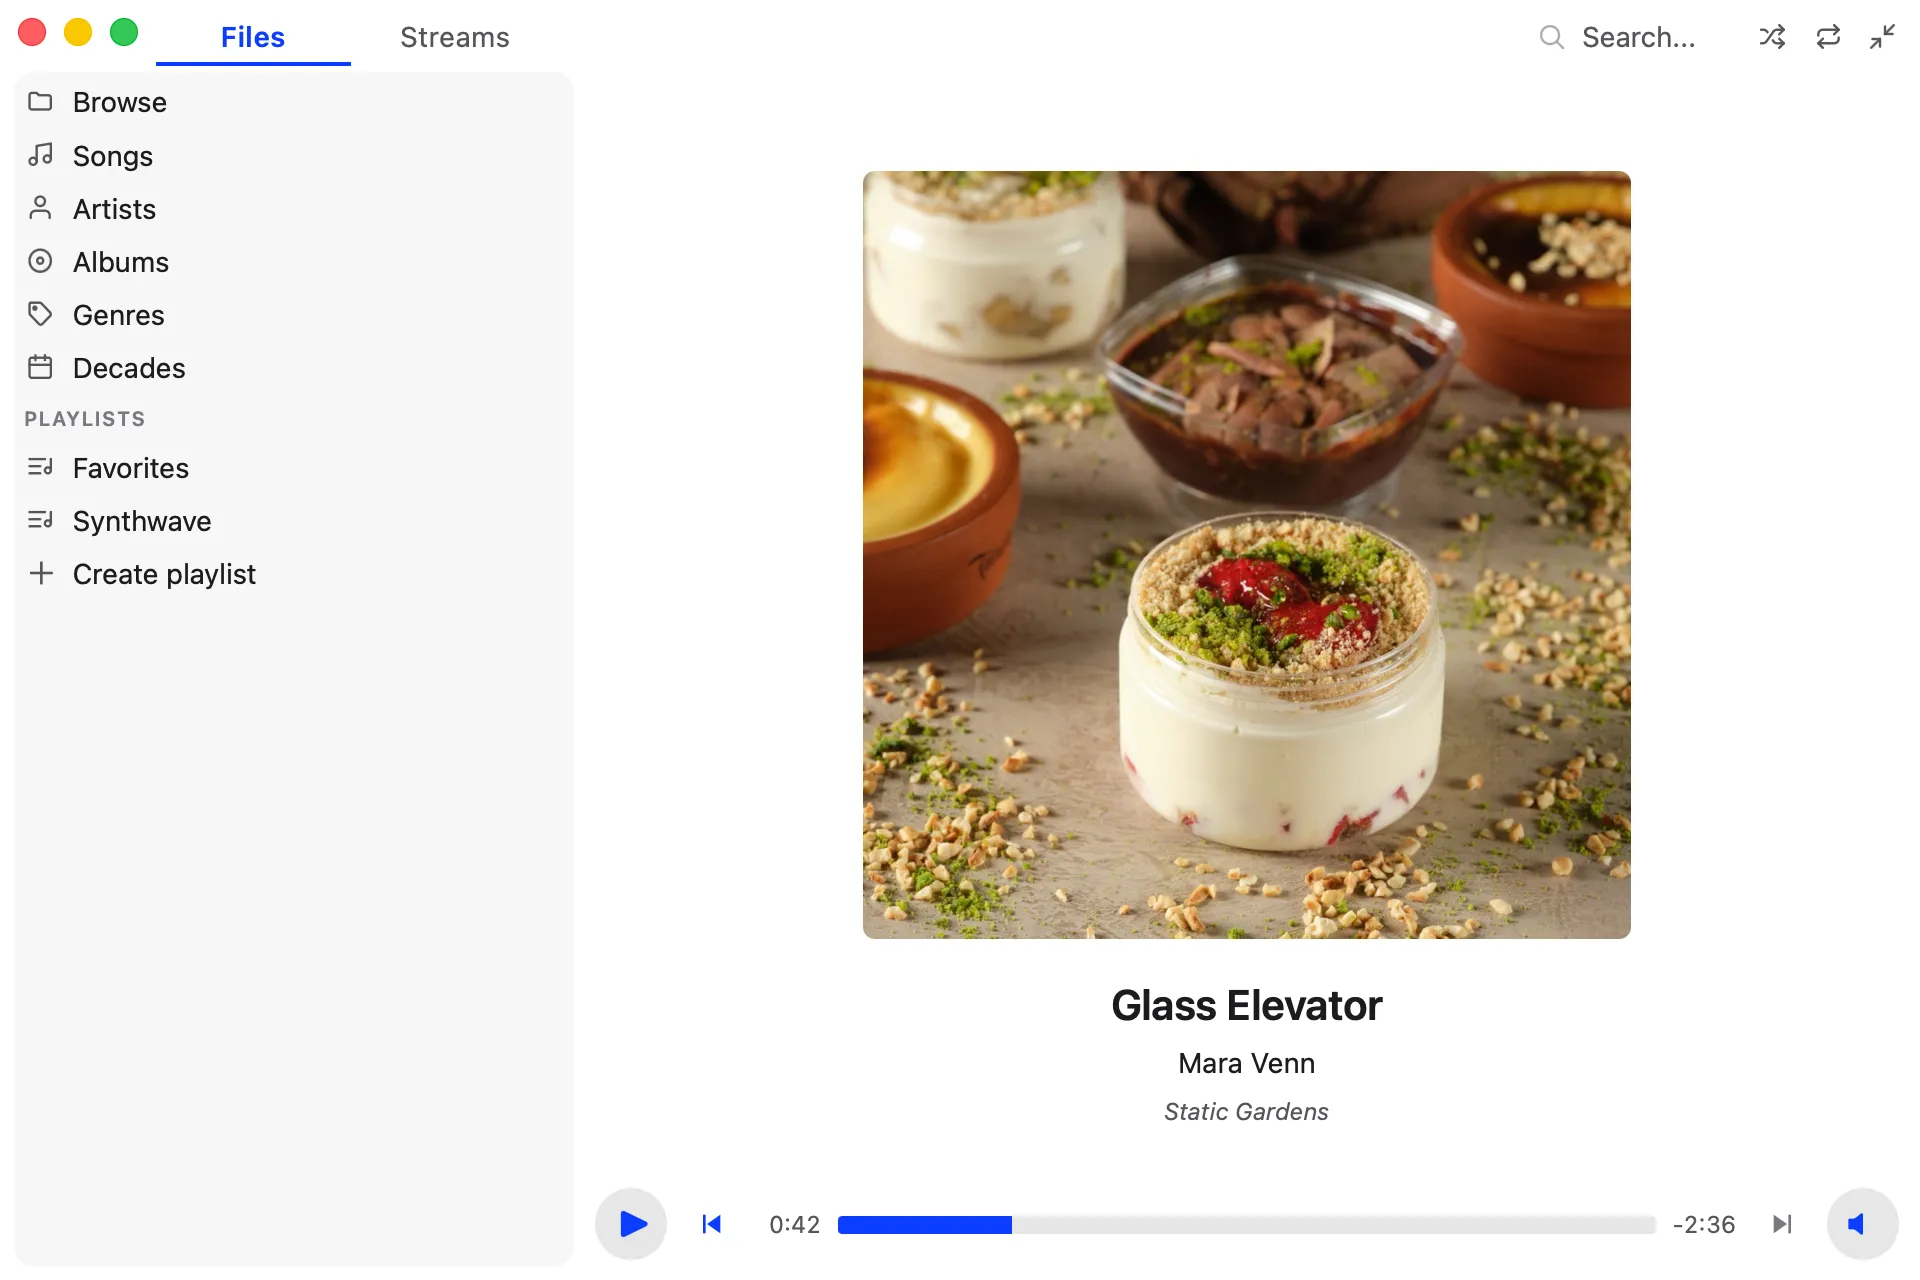Click Create playlist
This screenshot has width=1920, height=1280.
tap(294, 573)
